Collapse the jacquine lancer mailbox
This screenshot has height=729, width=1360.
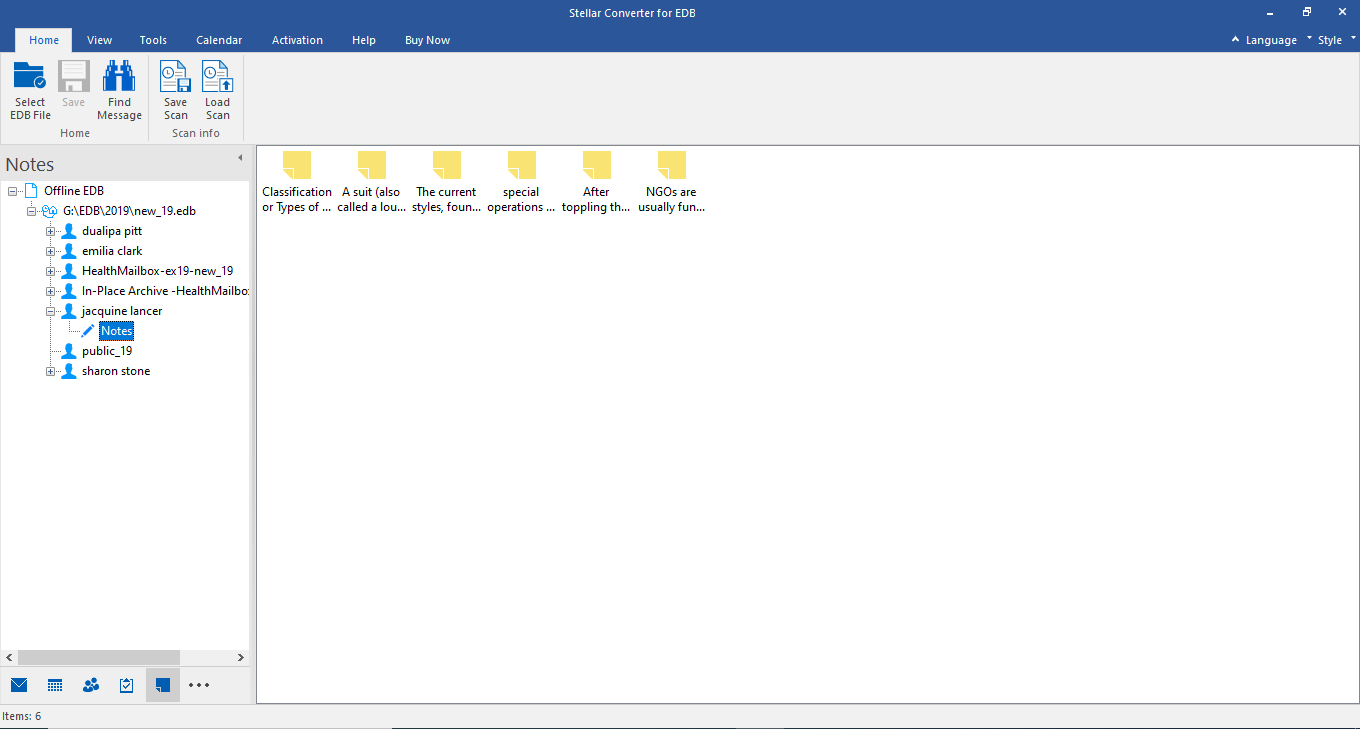pyautogui.click(x=50, y=311)
